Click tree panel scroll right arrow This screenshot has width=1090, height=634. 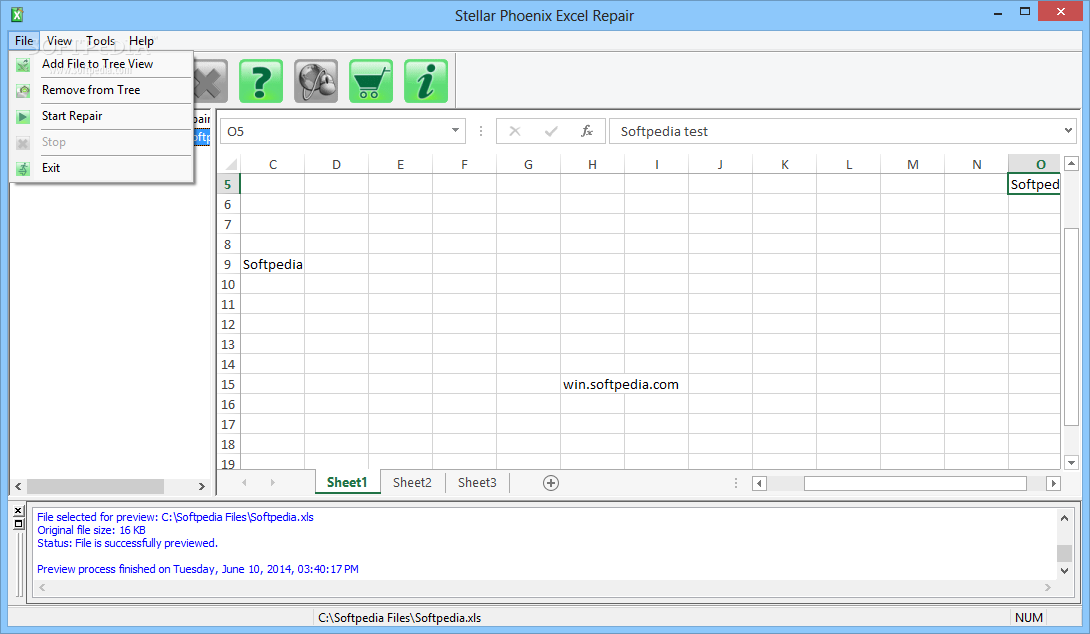click(x=202, y=487)
